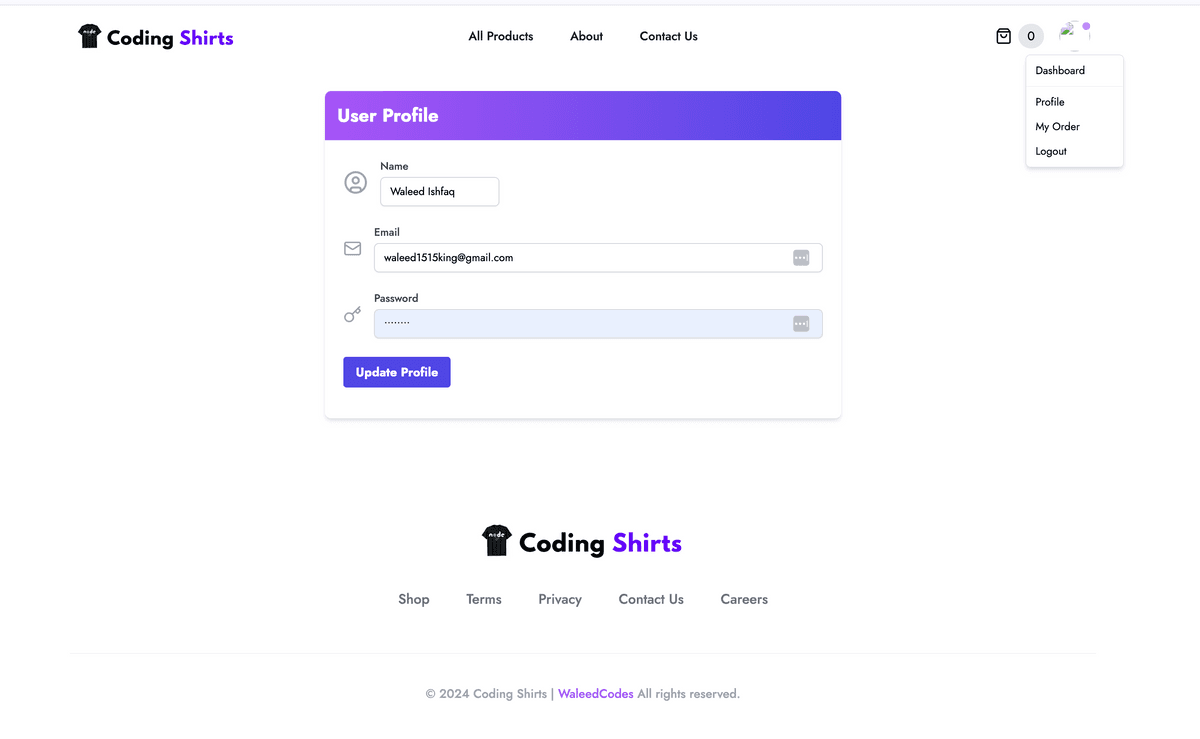
Task: Choose Logout from the user menu
Action: tap(1051, 152)
